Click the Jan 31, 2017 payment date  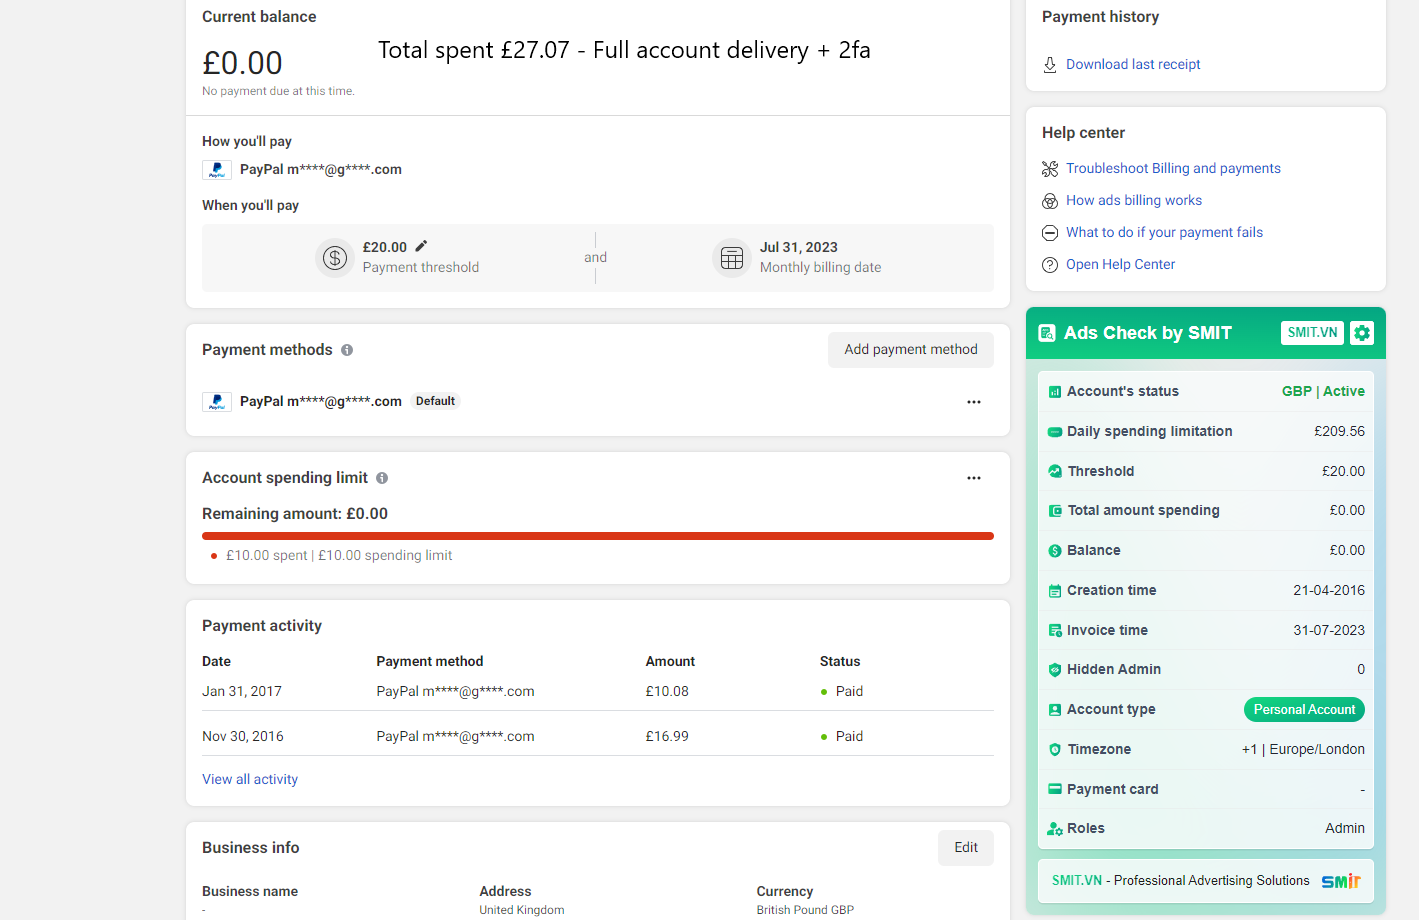click(242, 692)
